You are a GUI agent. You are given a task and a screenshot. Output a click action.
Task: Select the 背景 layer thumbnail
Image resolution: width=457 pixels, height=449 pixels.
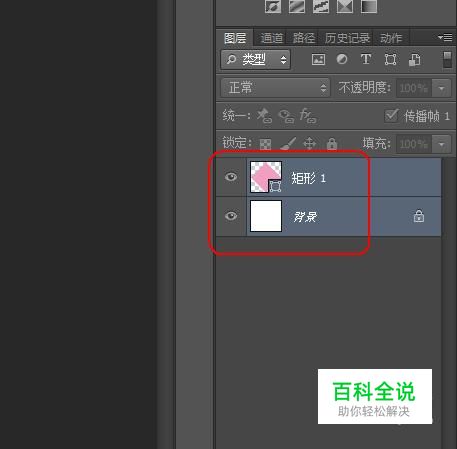(x=266, y=216)
